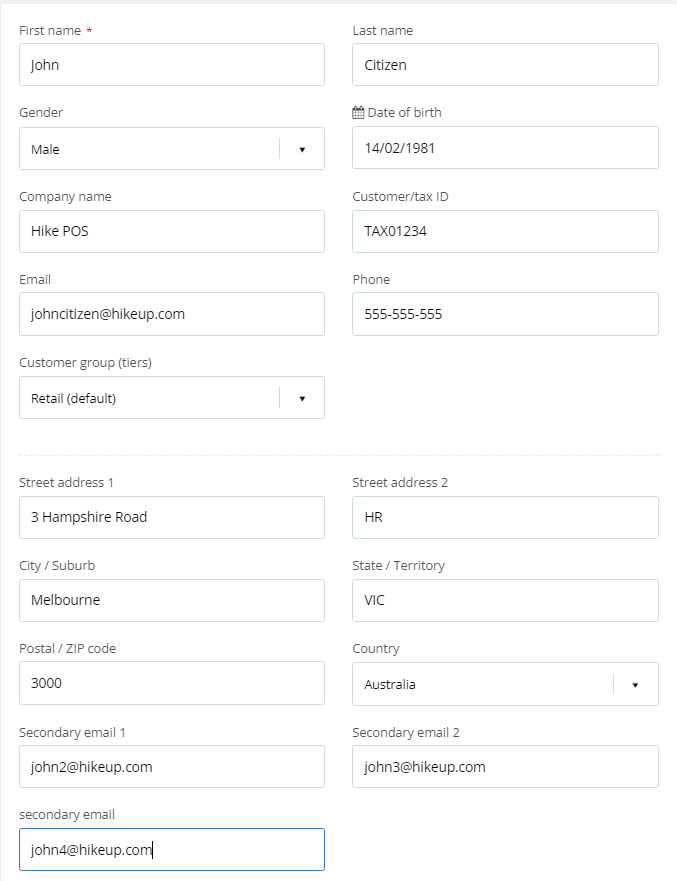Image resolution: width=677 pixels, height=881 pixels.
Task: Click the calendar icon beside Date of birth
Action: [358, 112]
